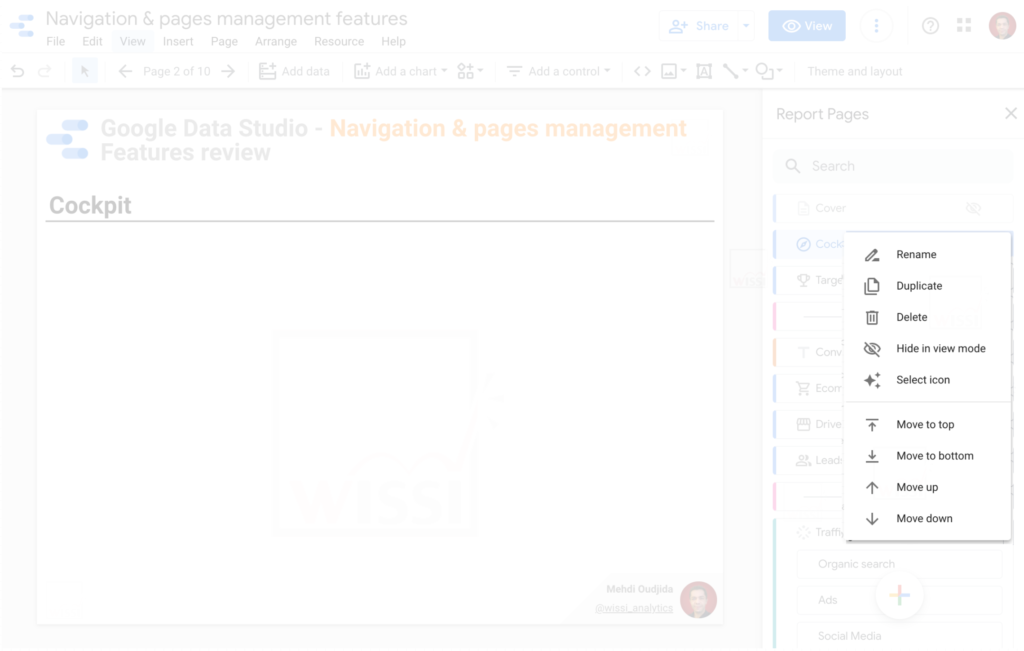Image resolution: width=1024 pixels, height=651 pixels.
Task: Open community visualizations and components dropdown
Action: [x=470, y=71]
